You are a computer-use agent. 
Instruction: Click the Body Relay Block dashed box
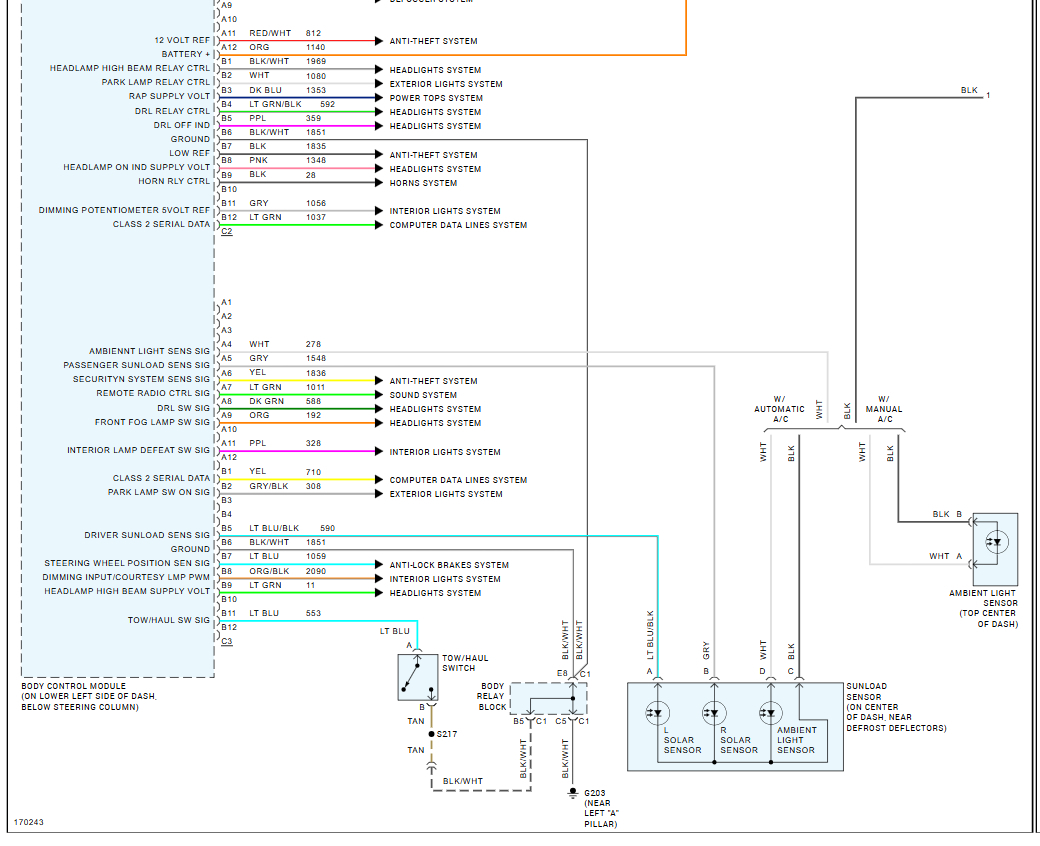click(548, 699)
